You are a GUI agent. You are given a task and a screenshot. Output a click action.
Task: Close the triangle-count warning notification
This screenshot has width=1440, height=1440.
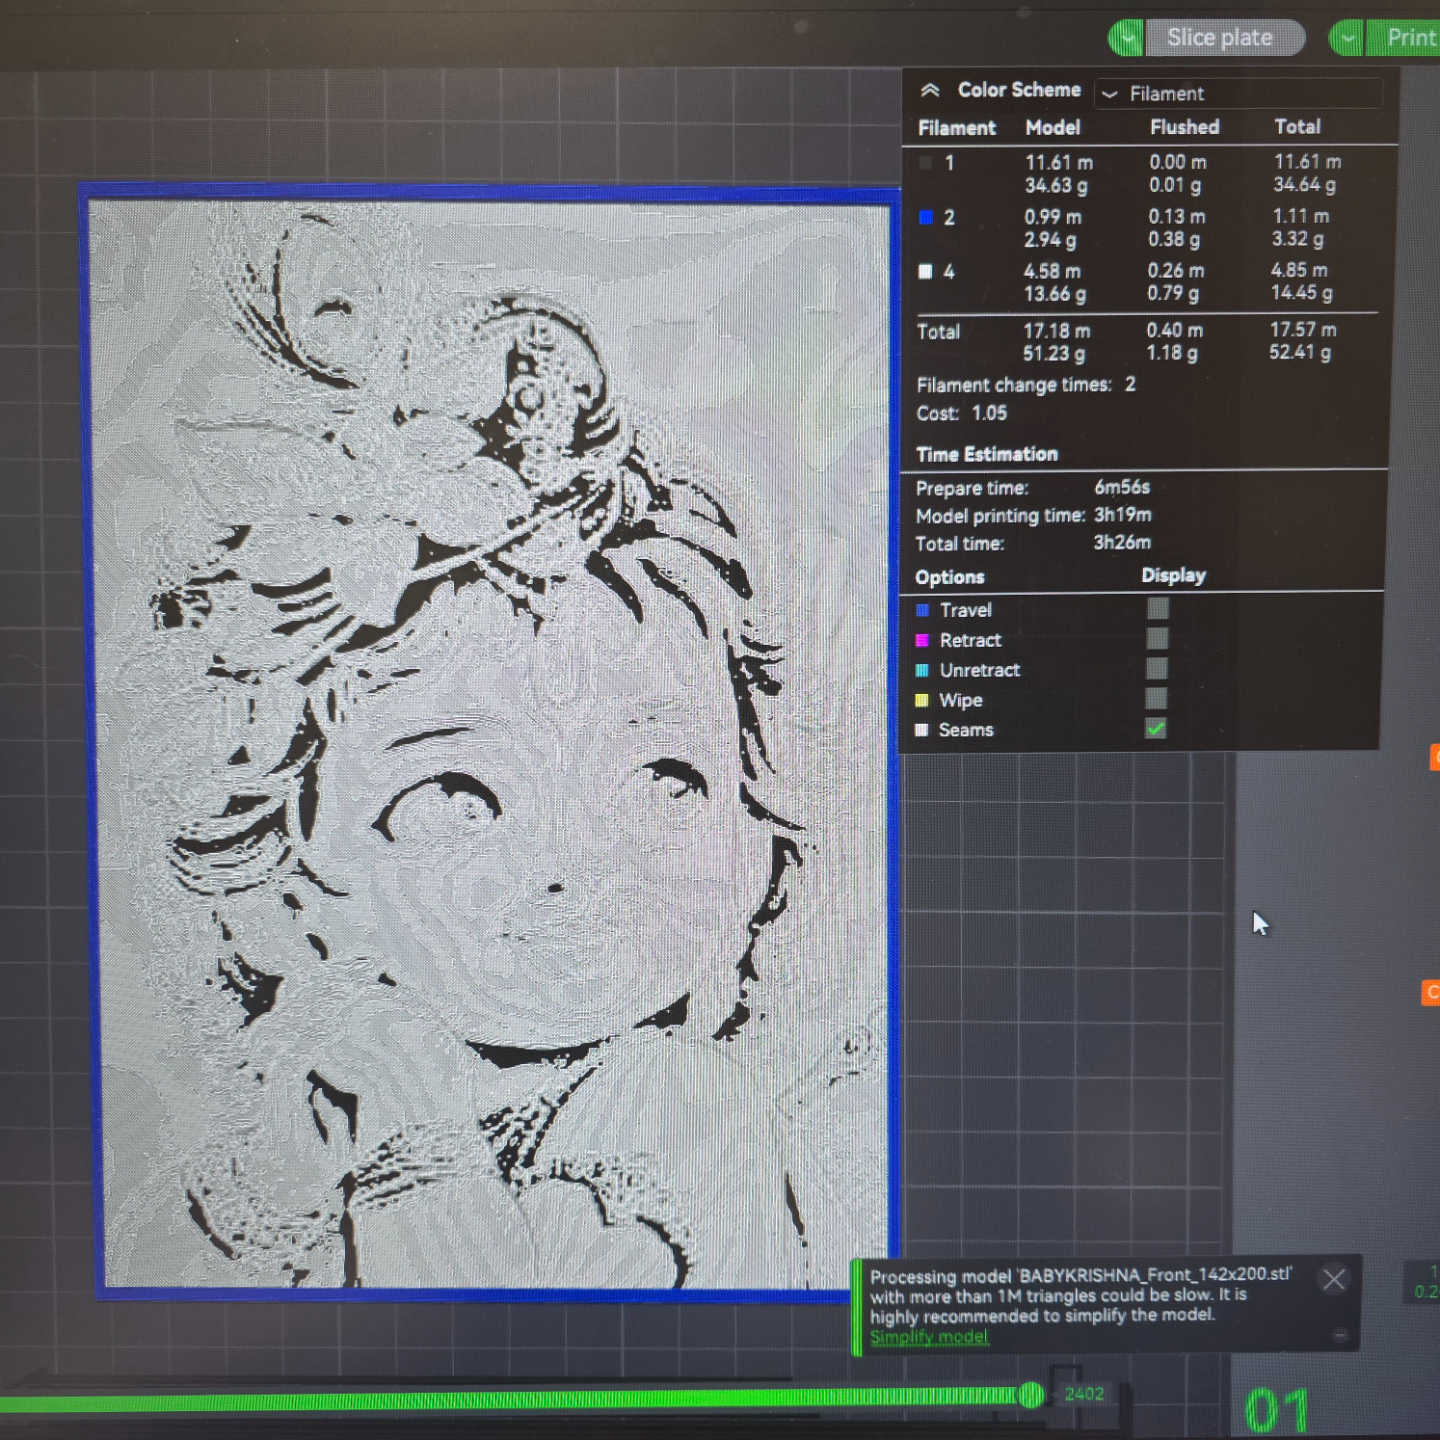pos(1333,1279)
